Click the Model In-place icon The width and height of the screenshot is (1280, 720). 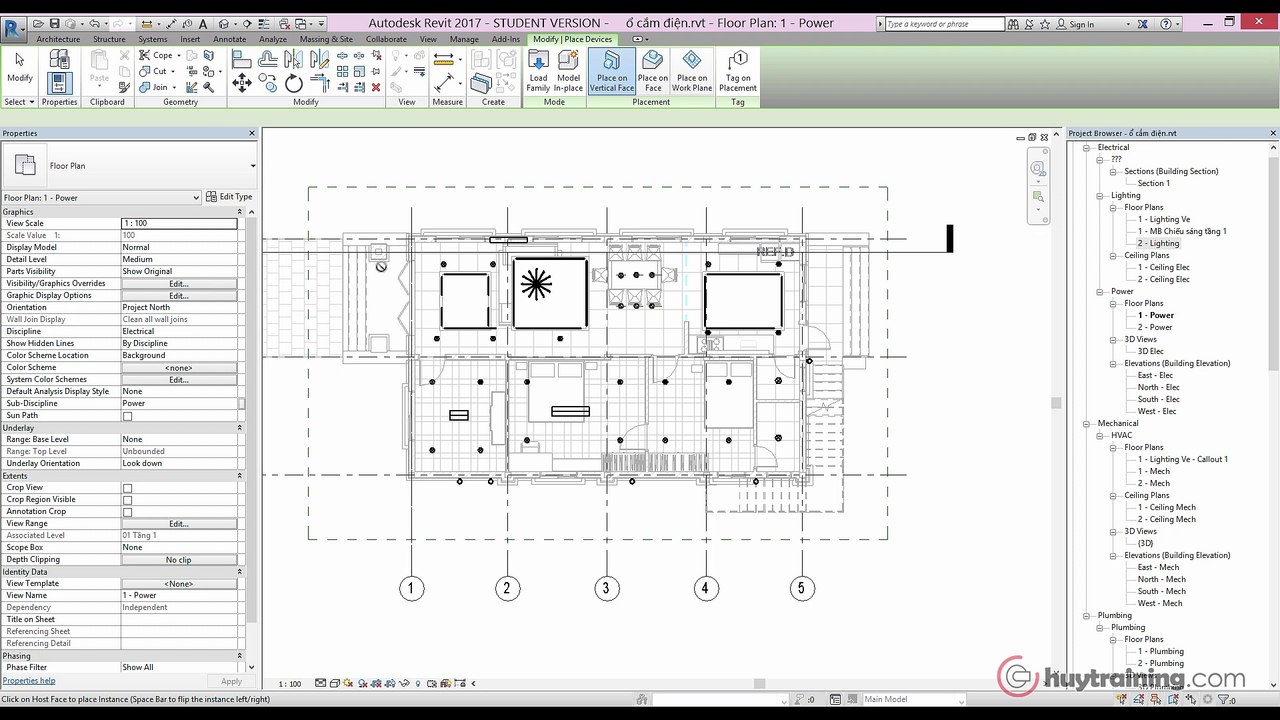[568, 71]
